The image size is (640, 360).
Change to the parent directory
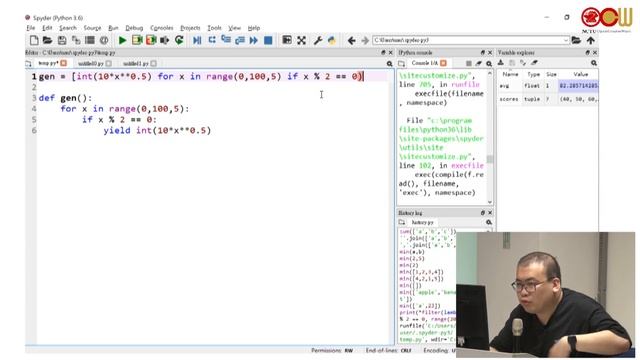pyautogui.click(x=591, y=40)
